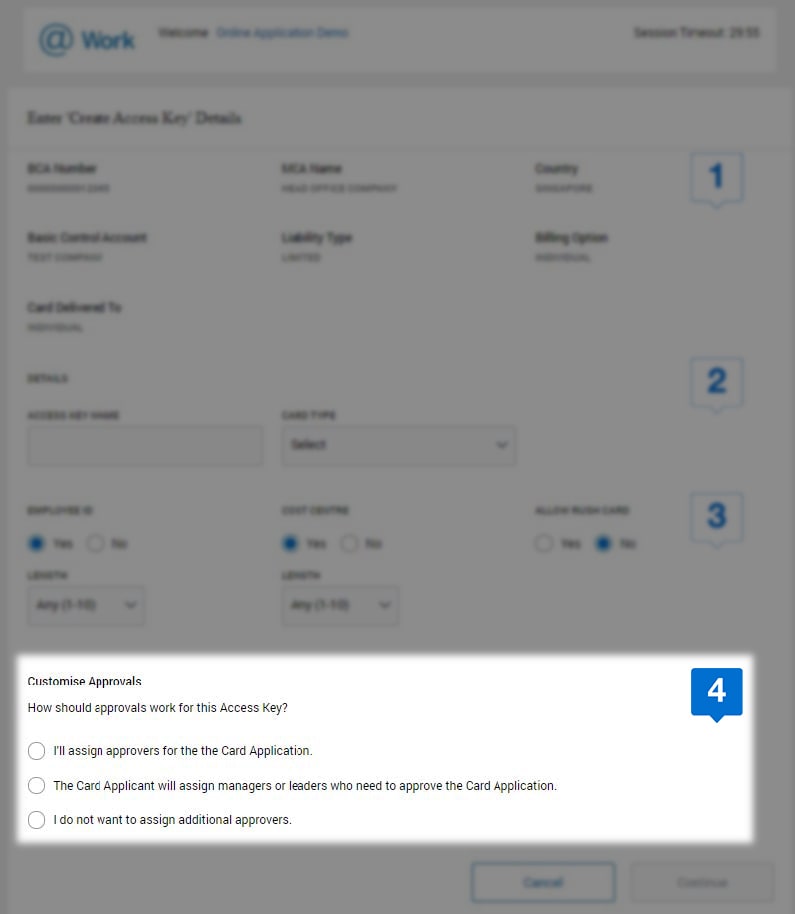Click the chevron on the Cost Centre Length selector
Image resolution: width=795 pixels, height=914 pixels.
coord(384,605)
